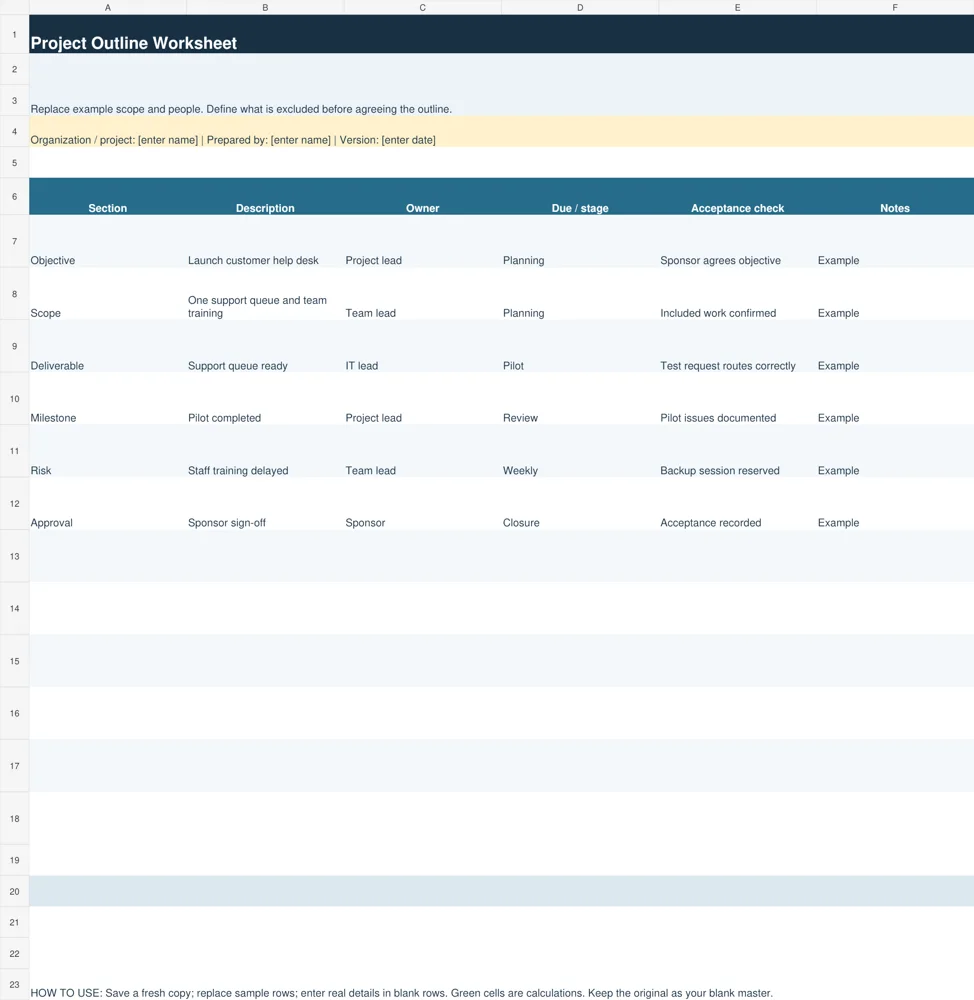Select the 'Support queue ready' cell

265,346
